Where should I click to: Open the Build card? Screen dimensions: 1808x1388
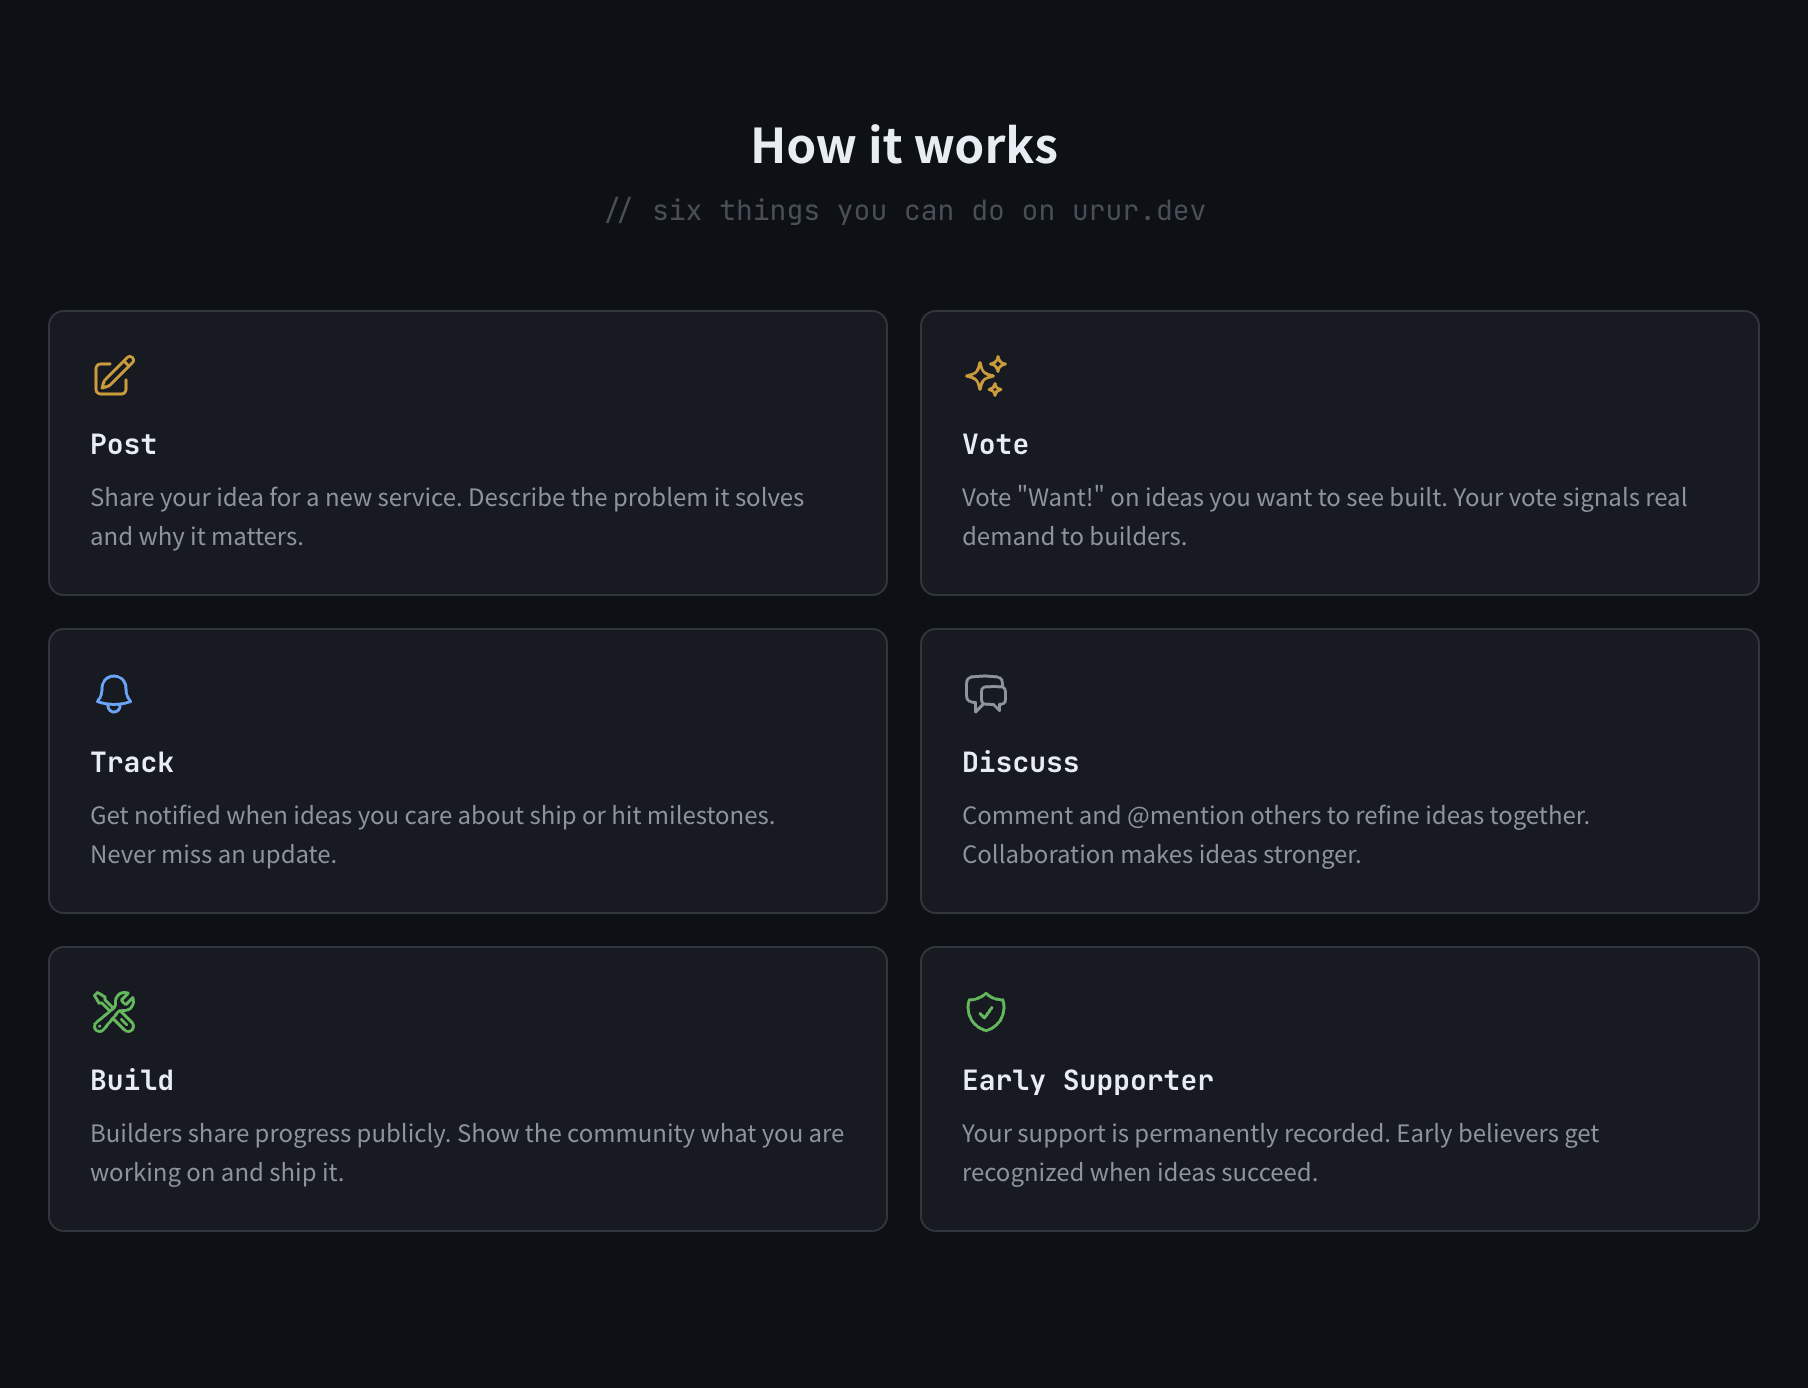pos(467,1089)
